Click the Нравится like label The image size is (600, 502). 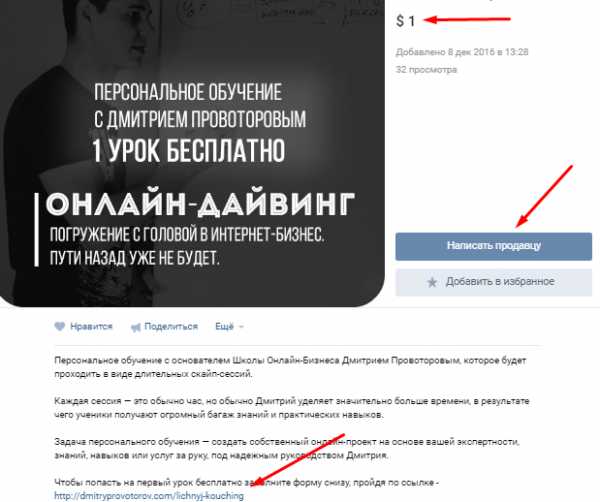click(91, 326)
